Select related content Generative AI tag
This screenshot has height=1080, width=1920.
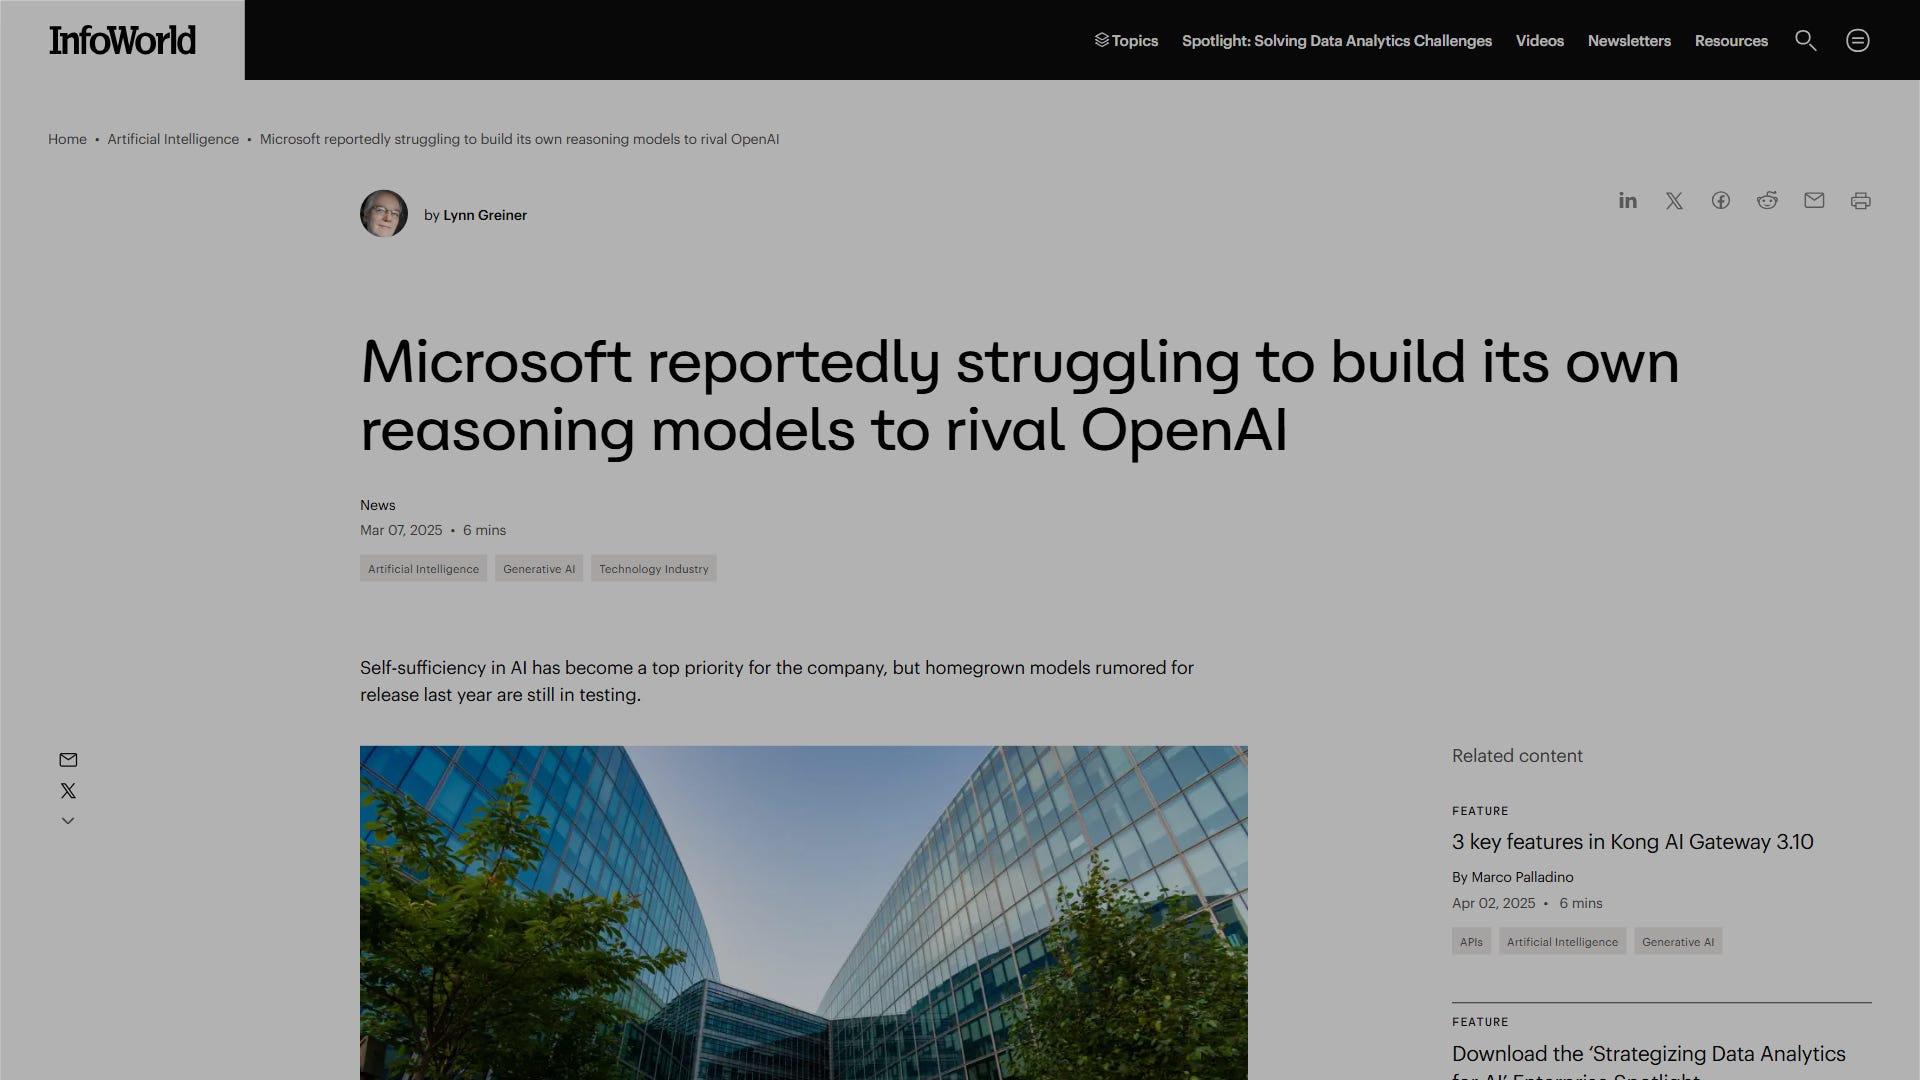tap(1678, 942)
